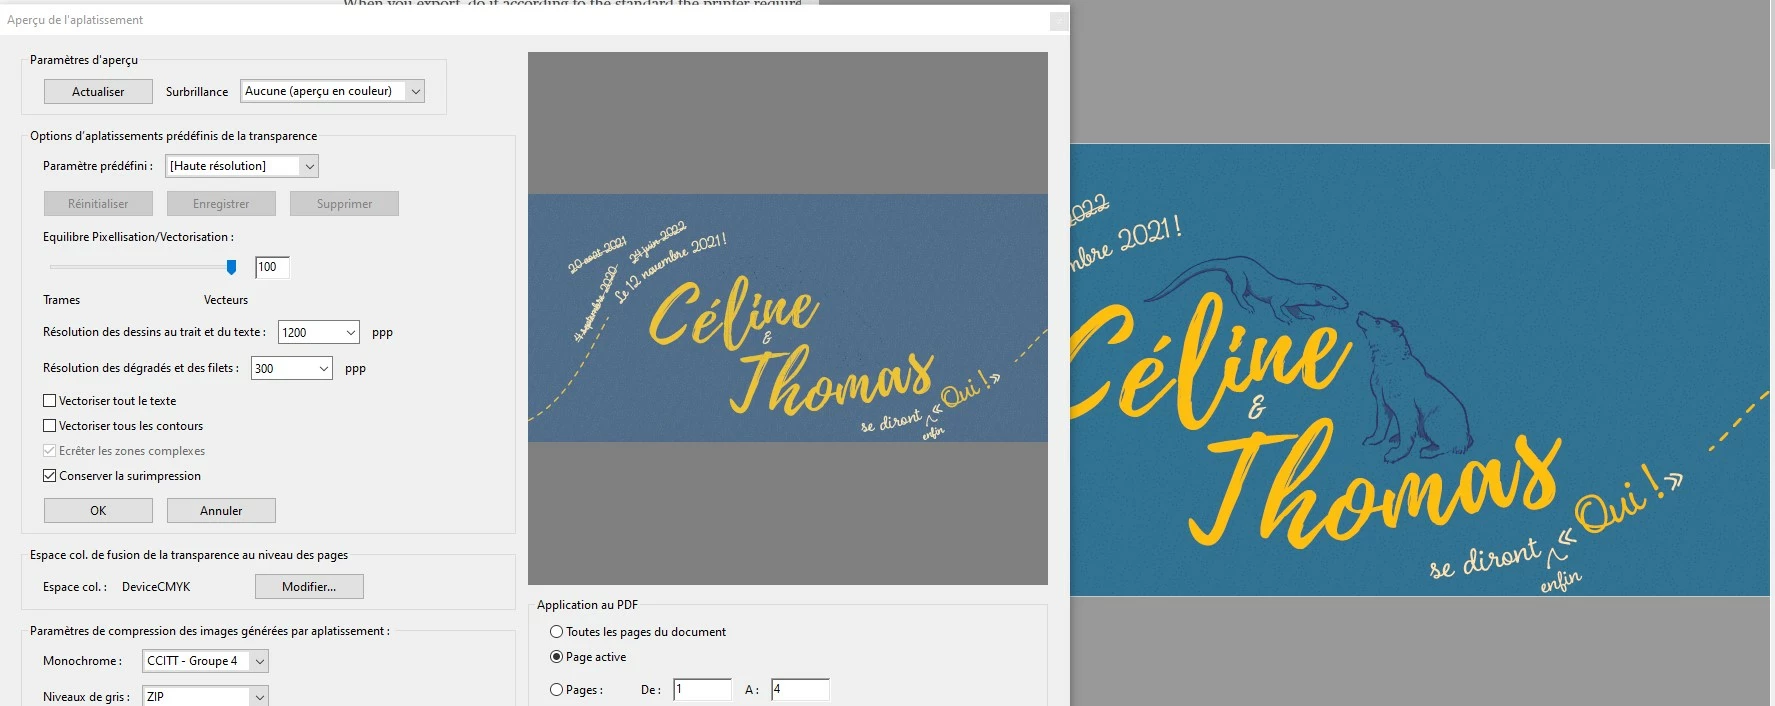1775x706 pixels.
Task: Click the Actualiser button
Action: click(98, 91)
